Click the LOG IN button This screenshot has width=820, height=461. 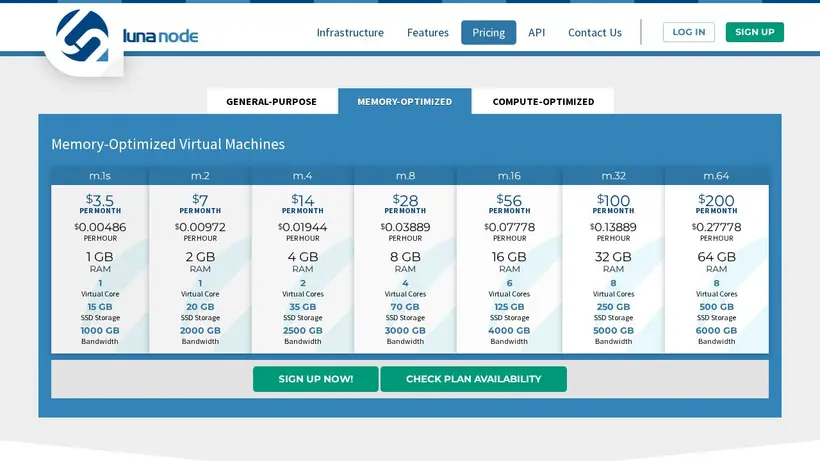(x=689, y=32)
